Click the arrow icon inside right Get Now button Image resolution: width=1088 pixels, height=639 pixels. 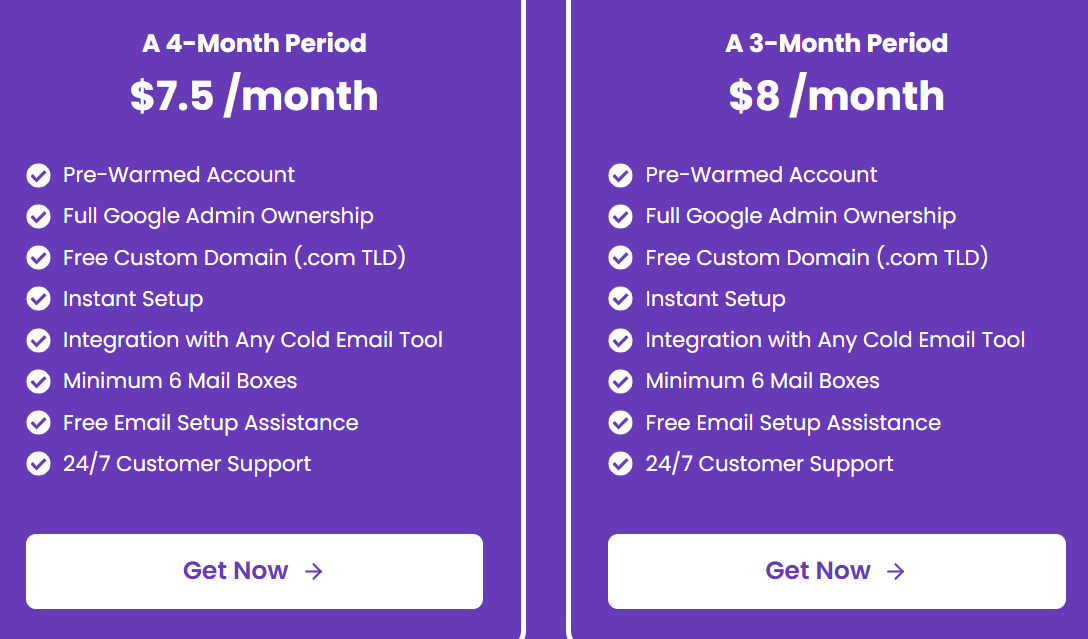tap(898, 571)
